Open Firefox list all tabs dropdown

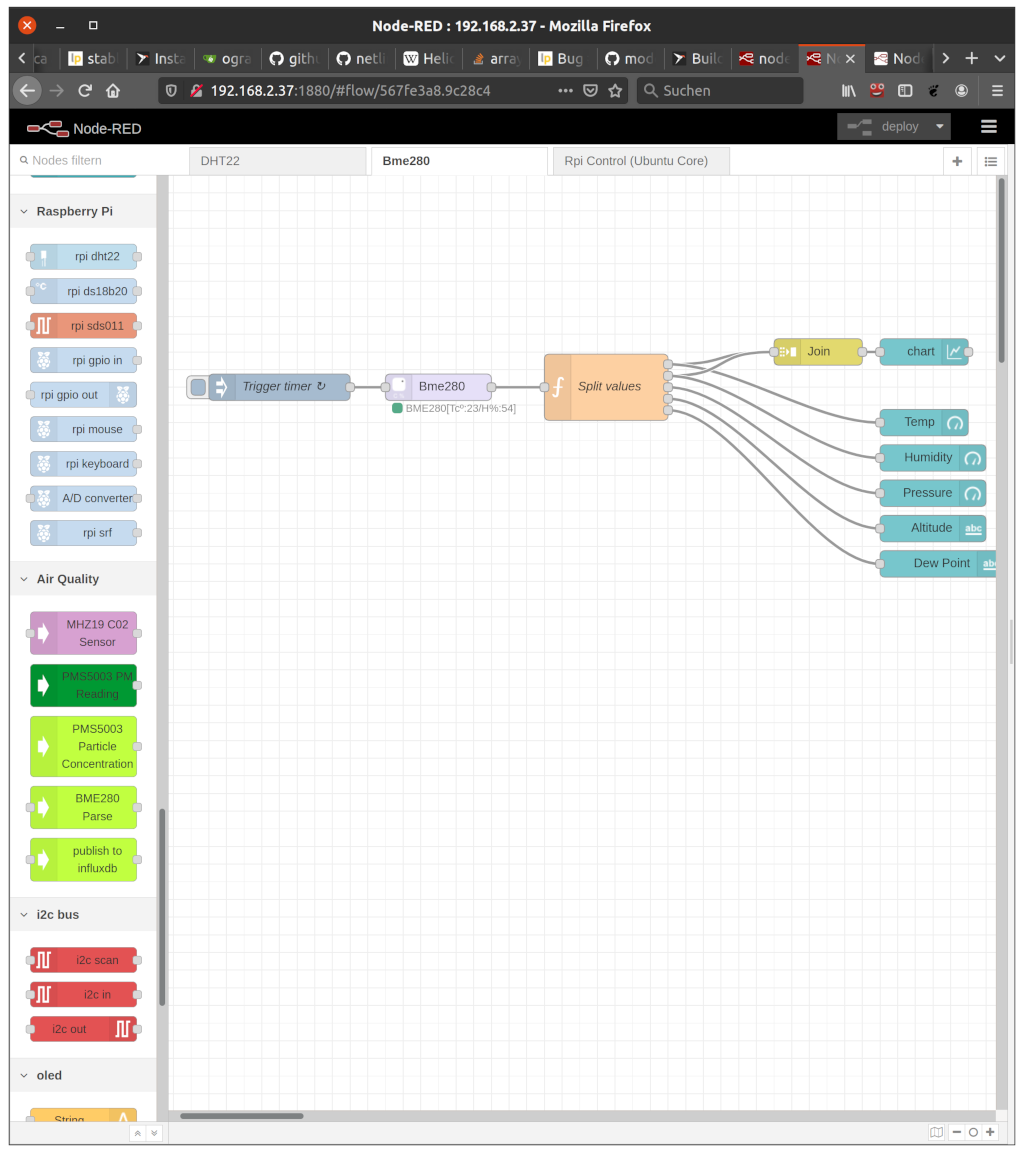pyautogui.click(x=1000, y=58)
